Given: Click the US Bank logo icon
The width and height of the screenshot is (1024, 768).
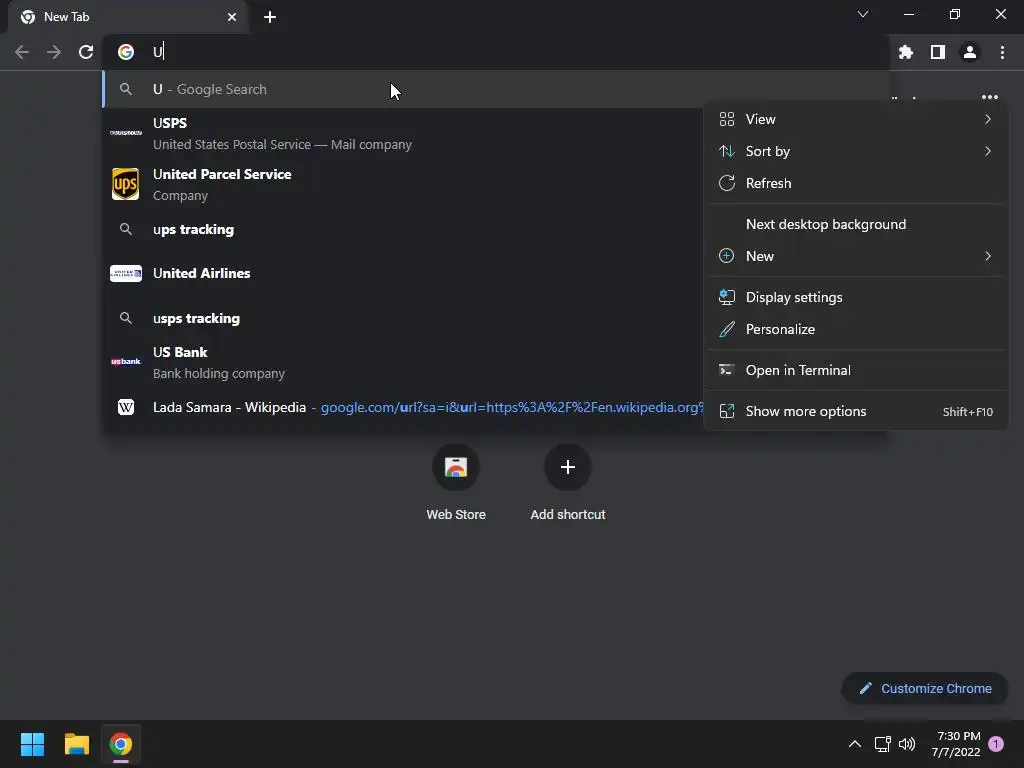Looking at the screenshot, I should click(125, 361).
